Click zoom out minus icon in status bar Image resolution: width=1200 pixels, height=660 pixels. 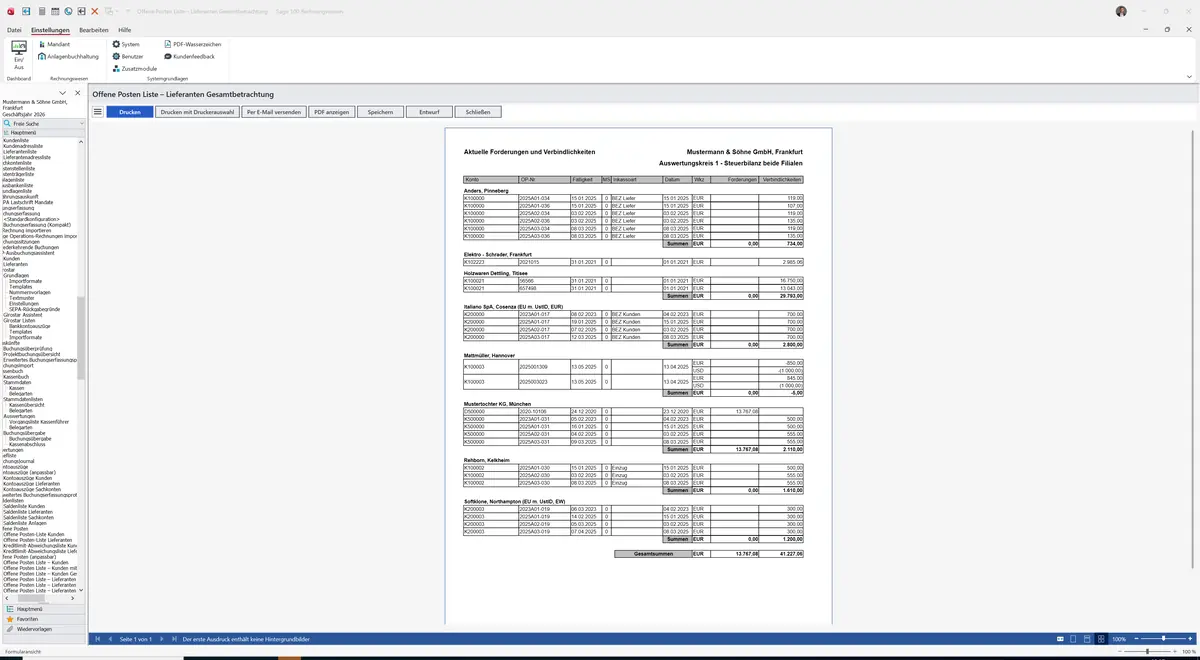coord(1138,639)
